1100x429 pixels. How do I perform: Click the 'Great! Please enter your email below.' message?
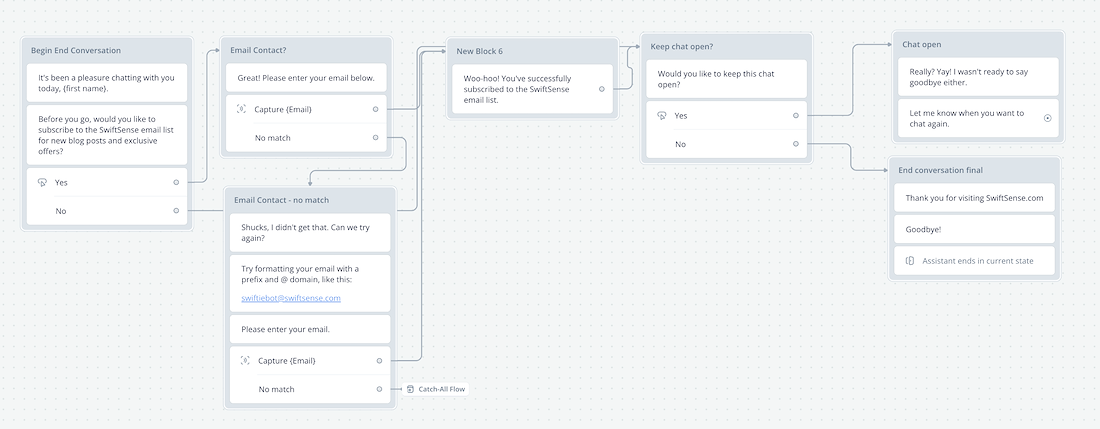click(307, 78)
